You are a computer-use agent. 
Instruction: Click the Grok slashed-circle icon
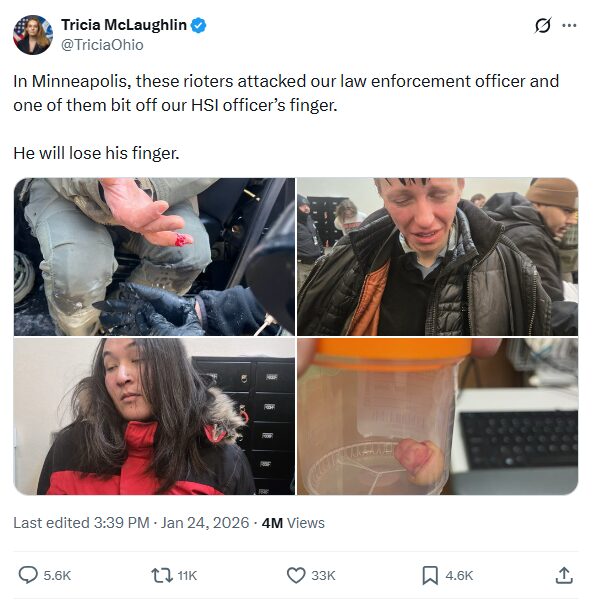click(543, 26)
